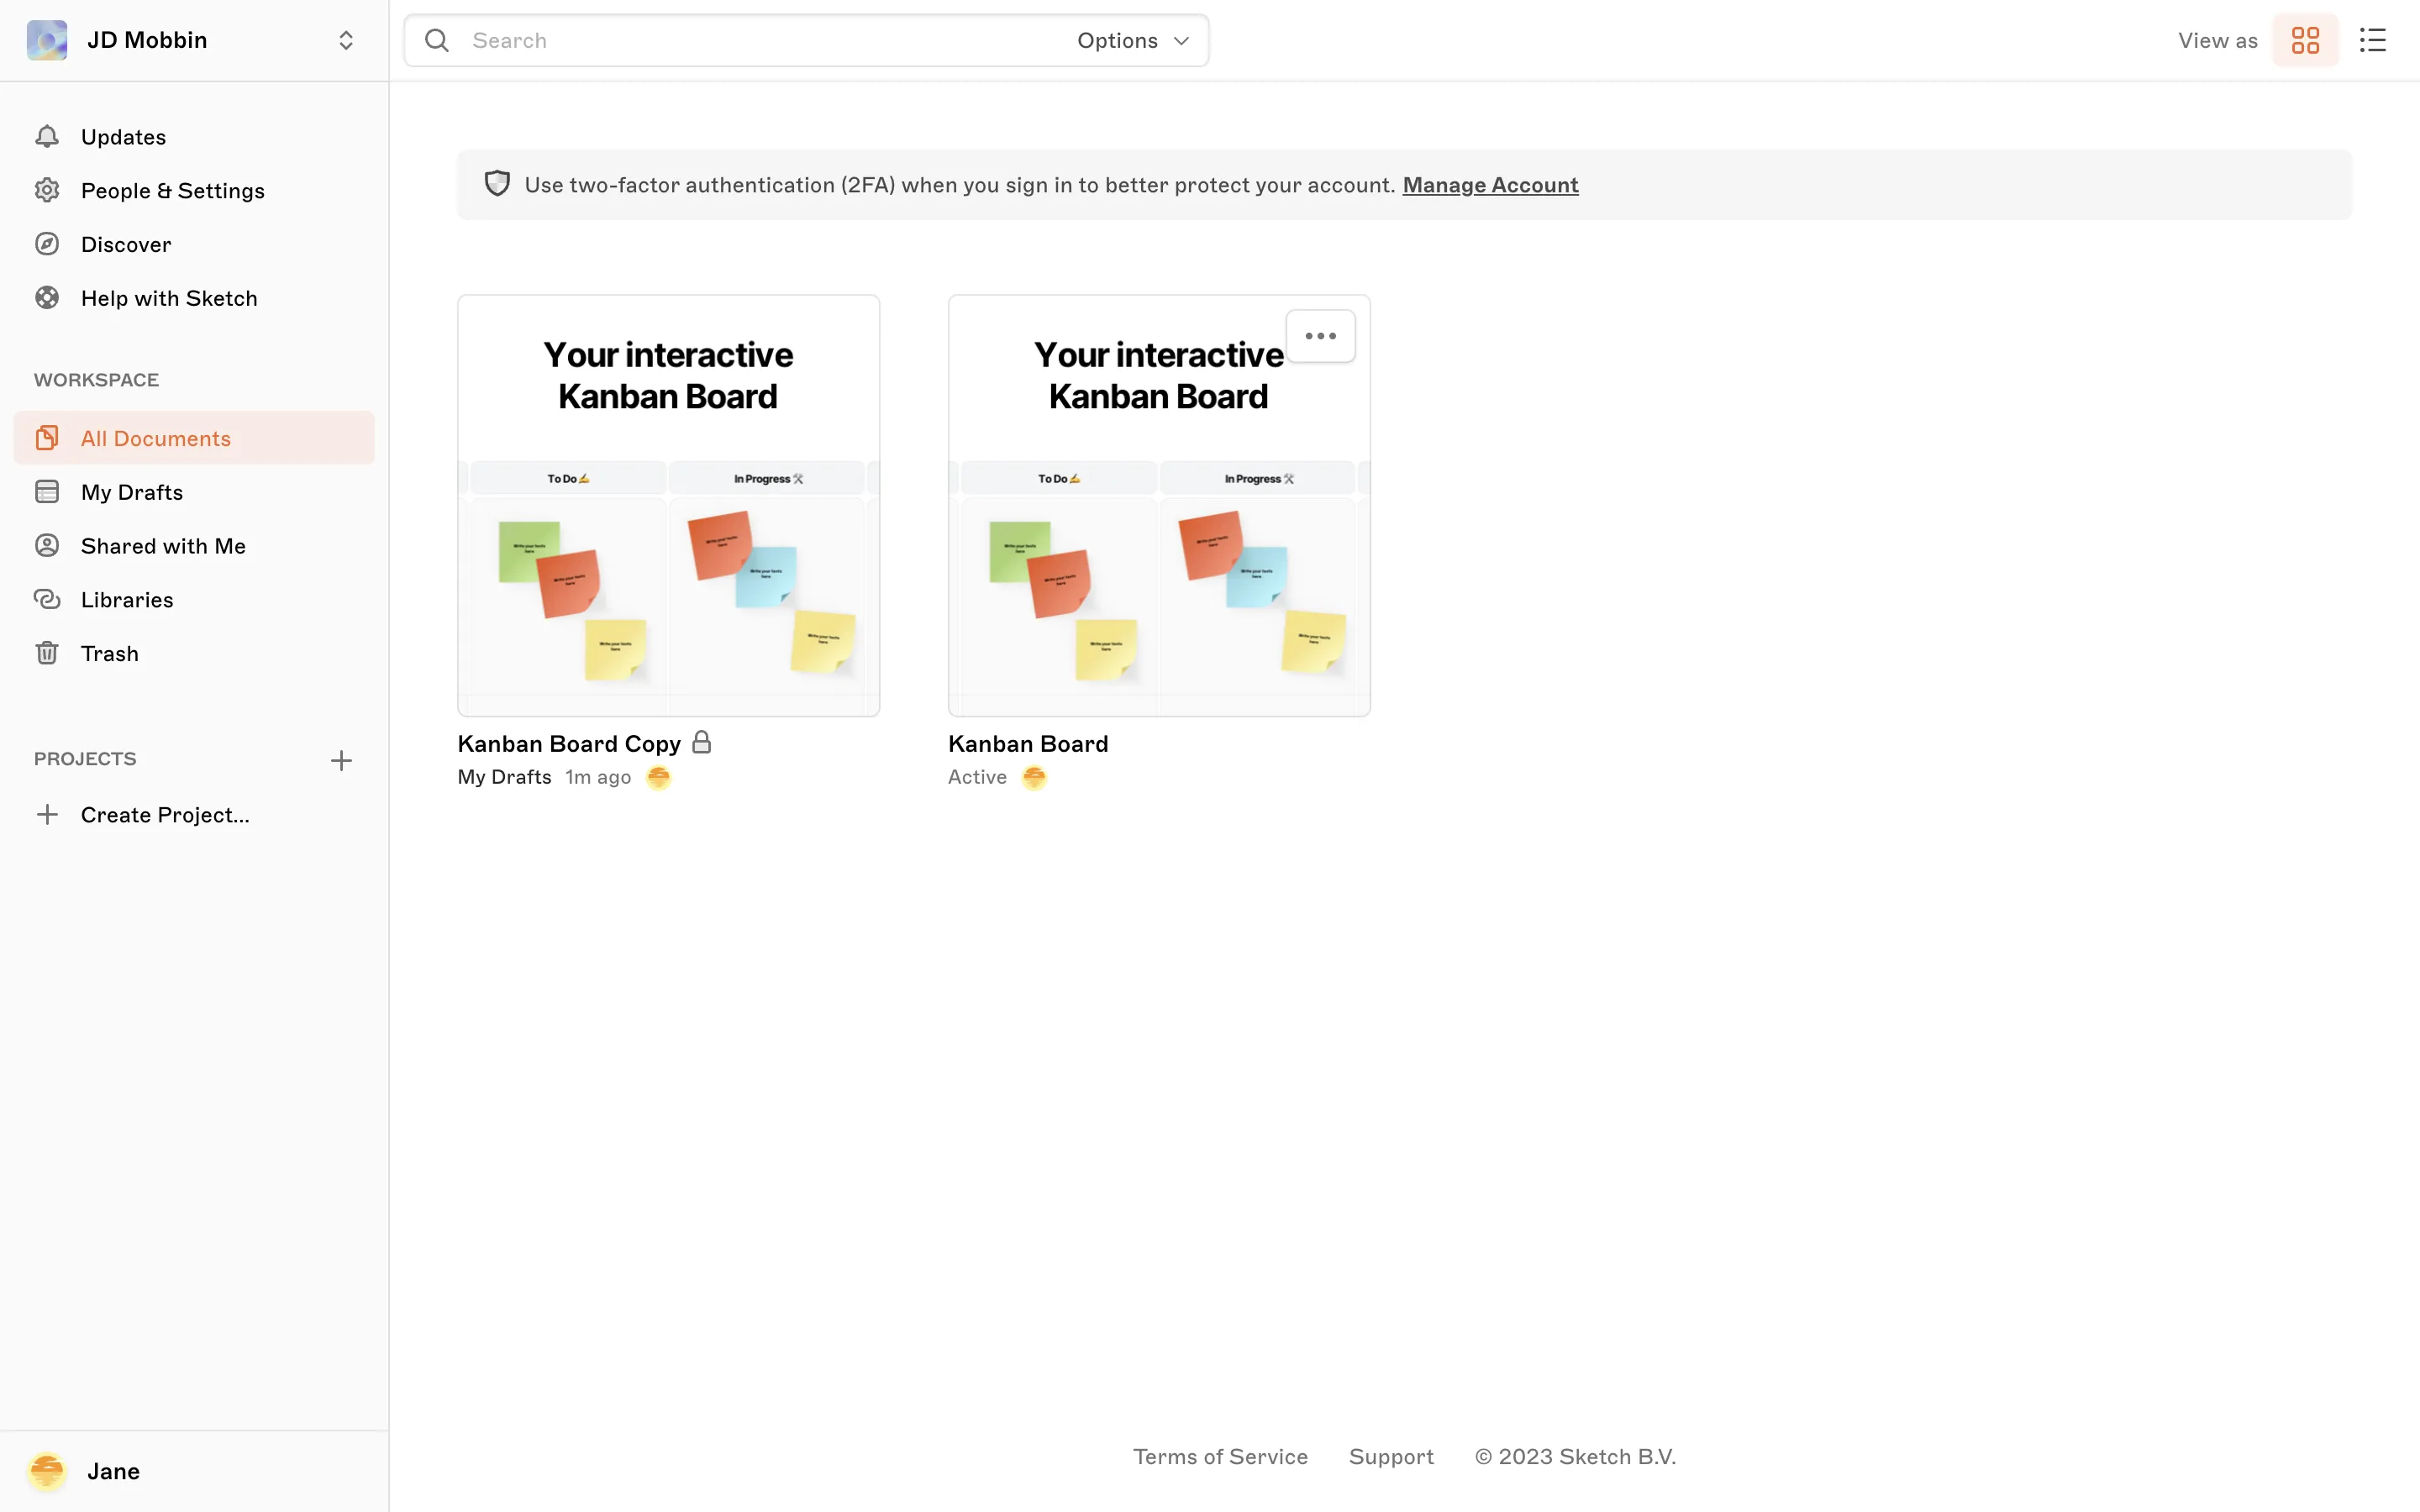This screenshot has width=2420, height=1512.
Task: Click the Trash bin icon
Action: click(47, 653)
